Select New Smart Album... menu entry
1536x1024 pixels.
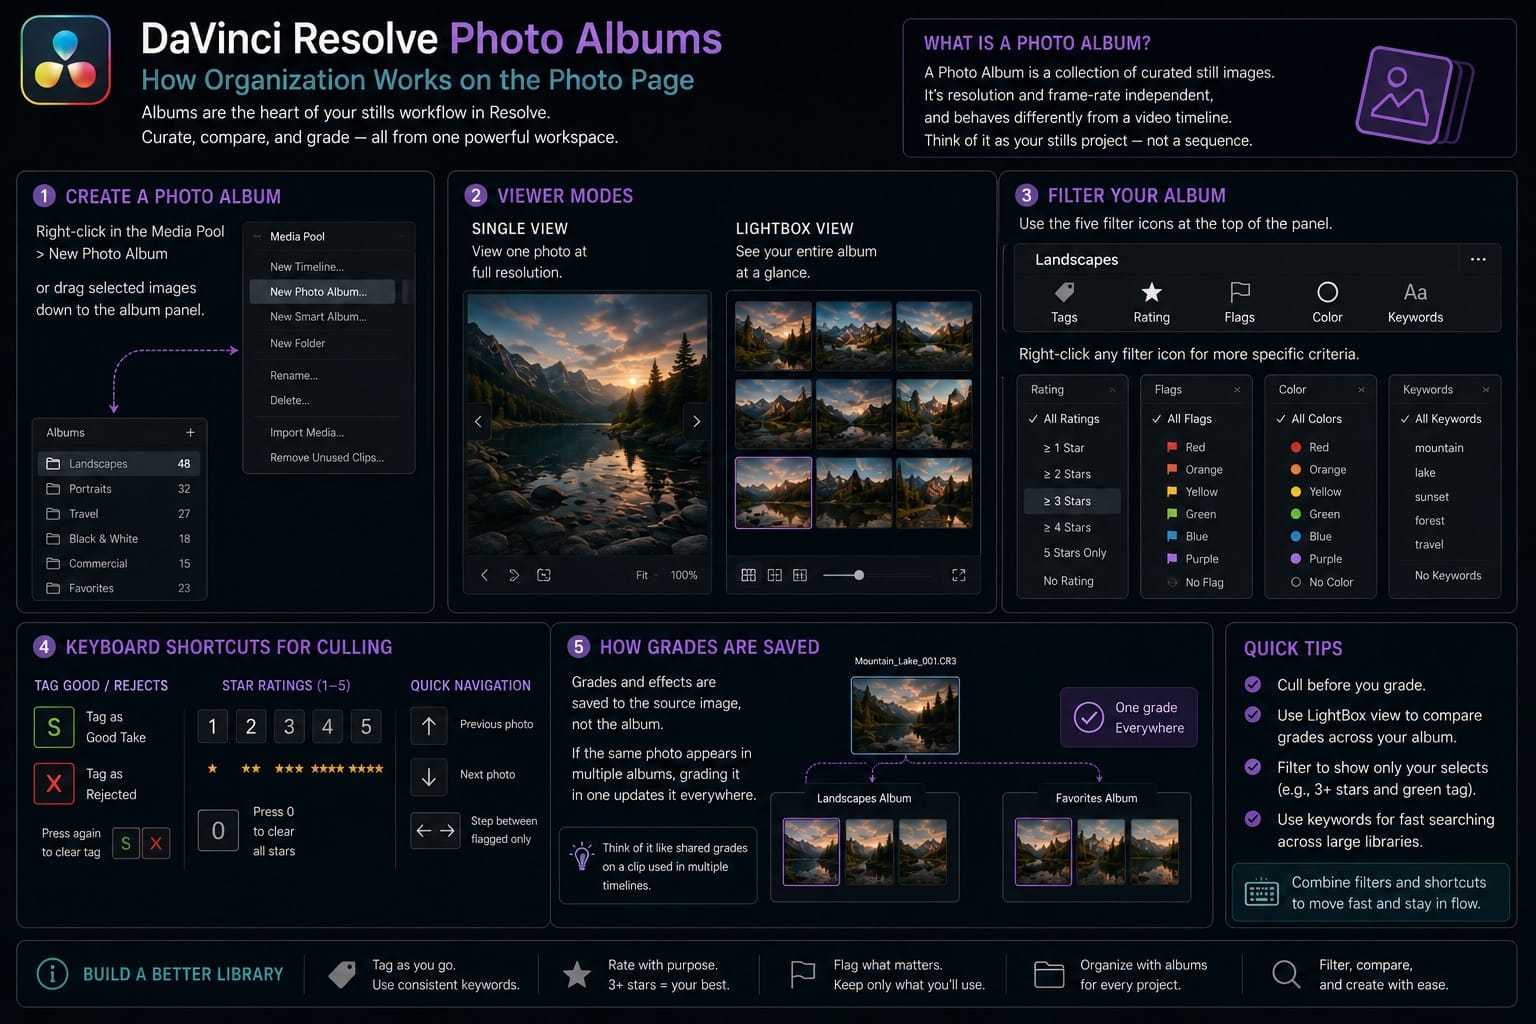[318, 317]
